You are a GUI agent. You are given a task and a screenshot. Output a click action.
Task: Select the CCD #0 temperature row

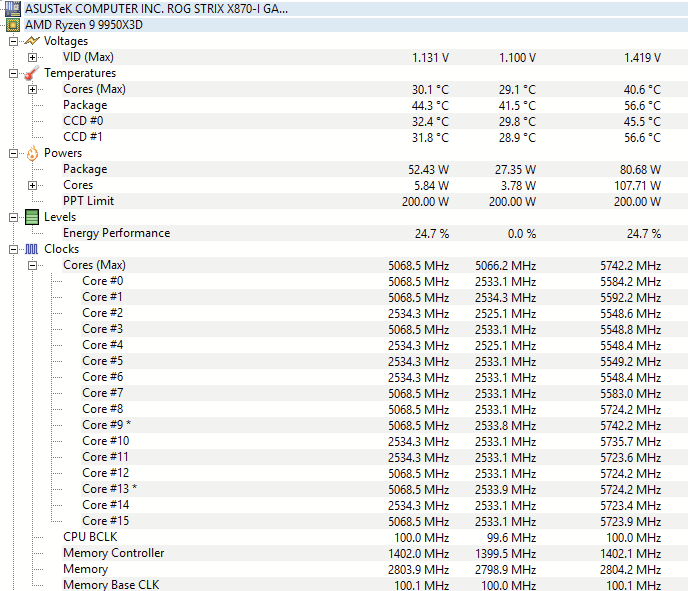pyautogui.click(x=83, y=121)
